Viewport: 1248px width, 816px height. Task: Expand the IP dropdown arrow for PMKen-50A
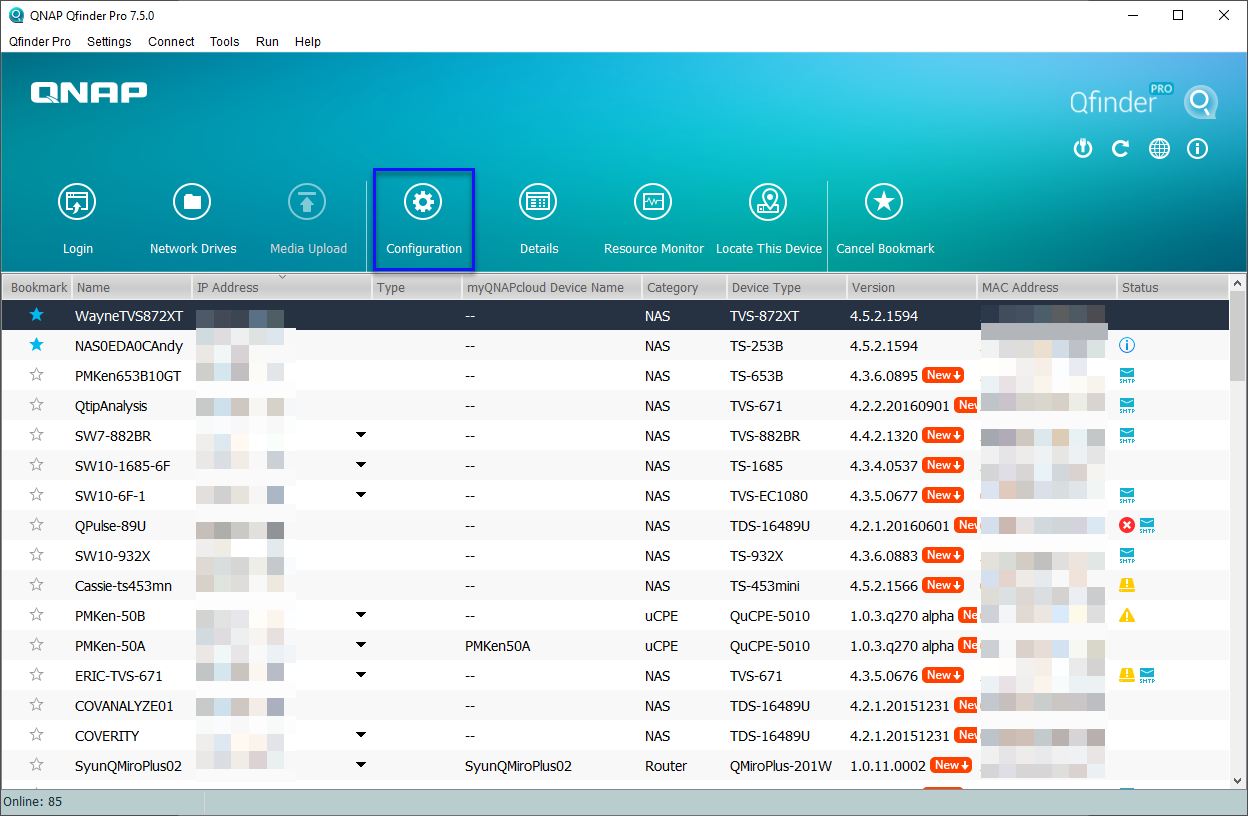click(361, 645)
